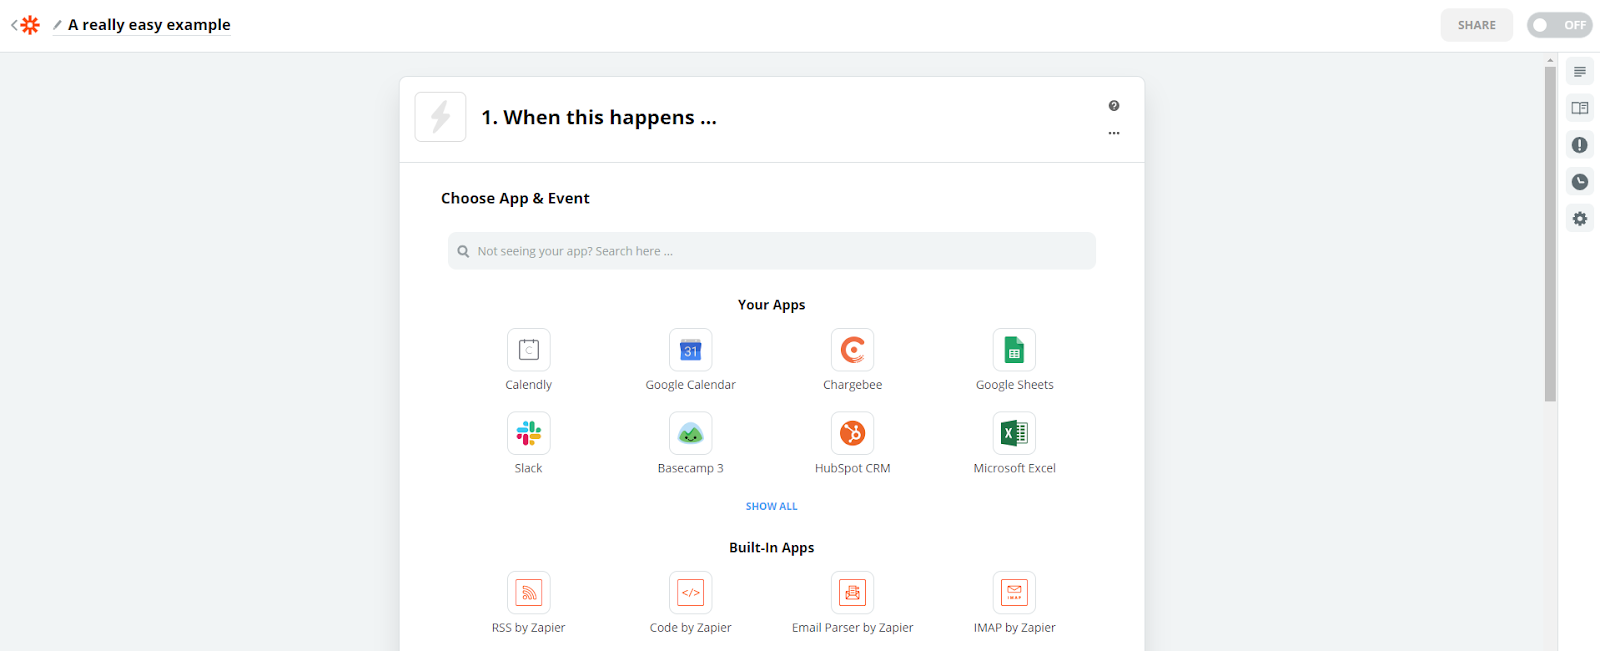Open the help question mark icon
Screen dimensions: 1600x651
[1114, 106]
